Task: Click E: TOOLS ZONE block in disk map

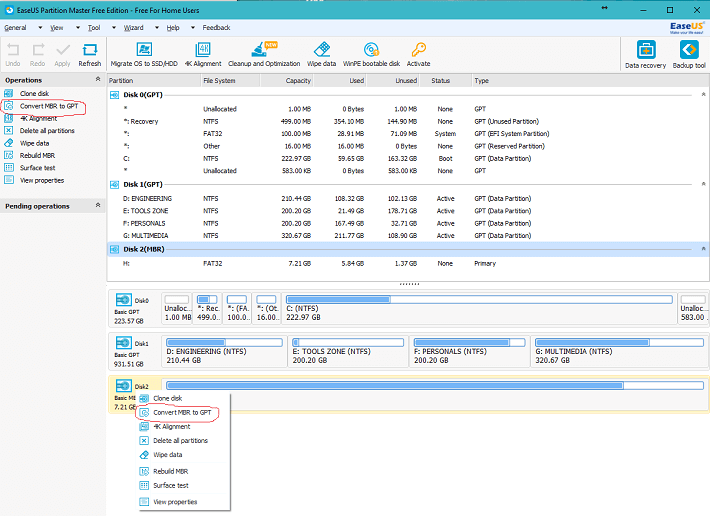Action: [348, 351]
